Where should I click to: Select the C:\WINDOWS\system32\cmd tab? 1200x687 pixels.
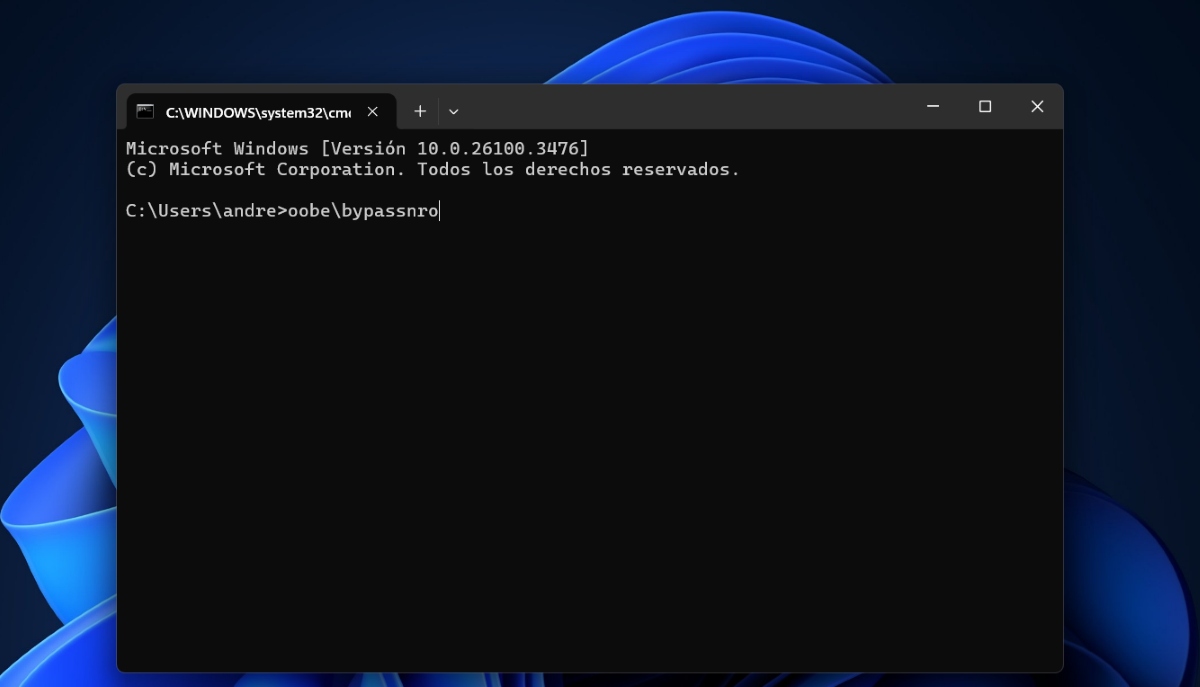tap(261, 111)
